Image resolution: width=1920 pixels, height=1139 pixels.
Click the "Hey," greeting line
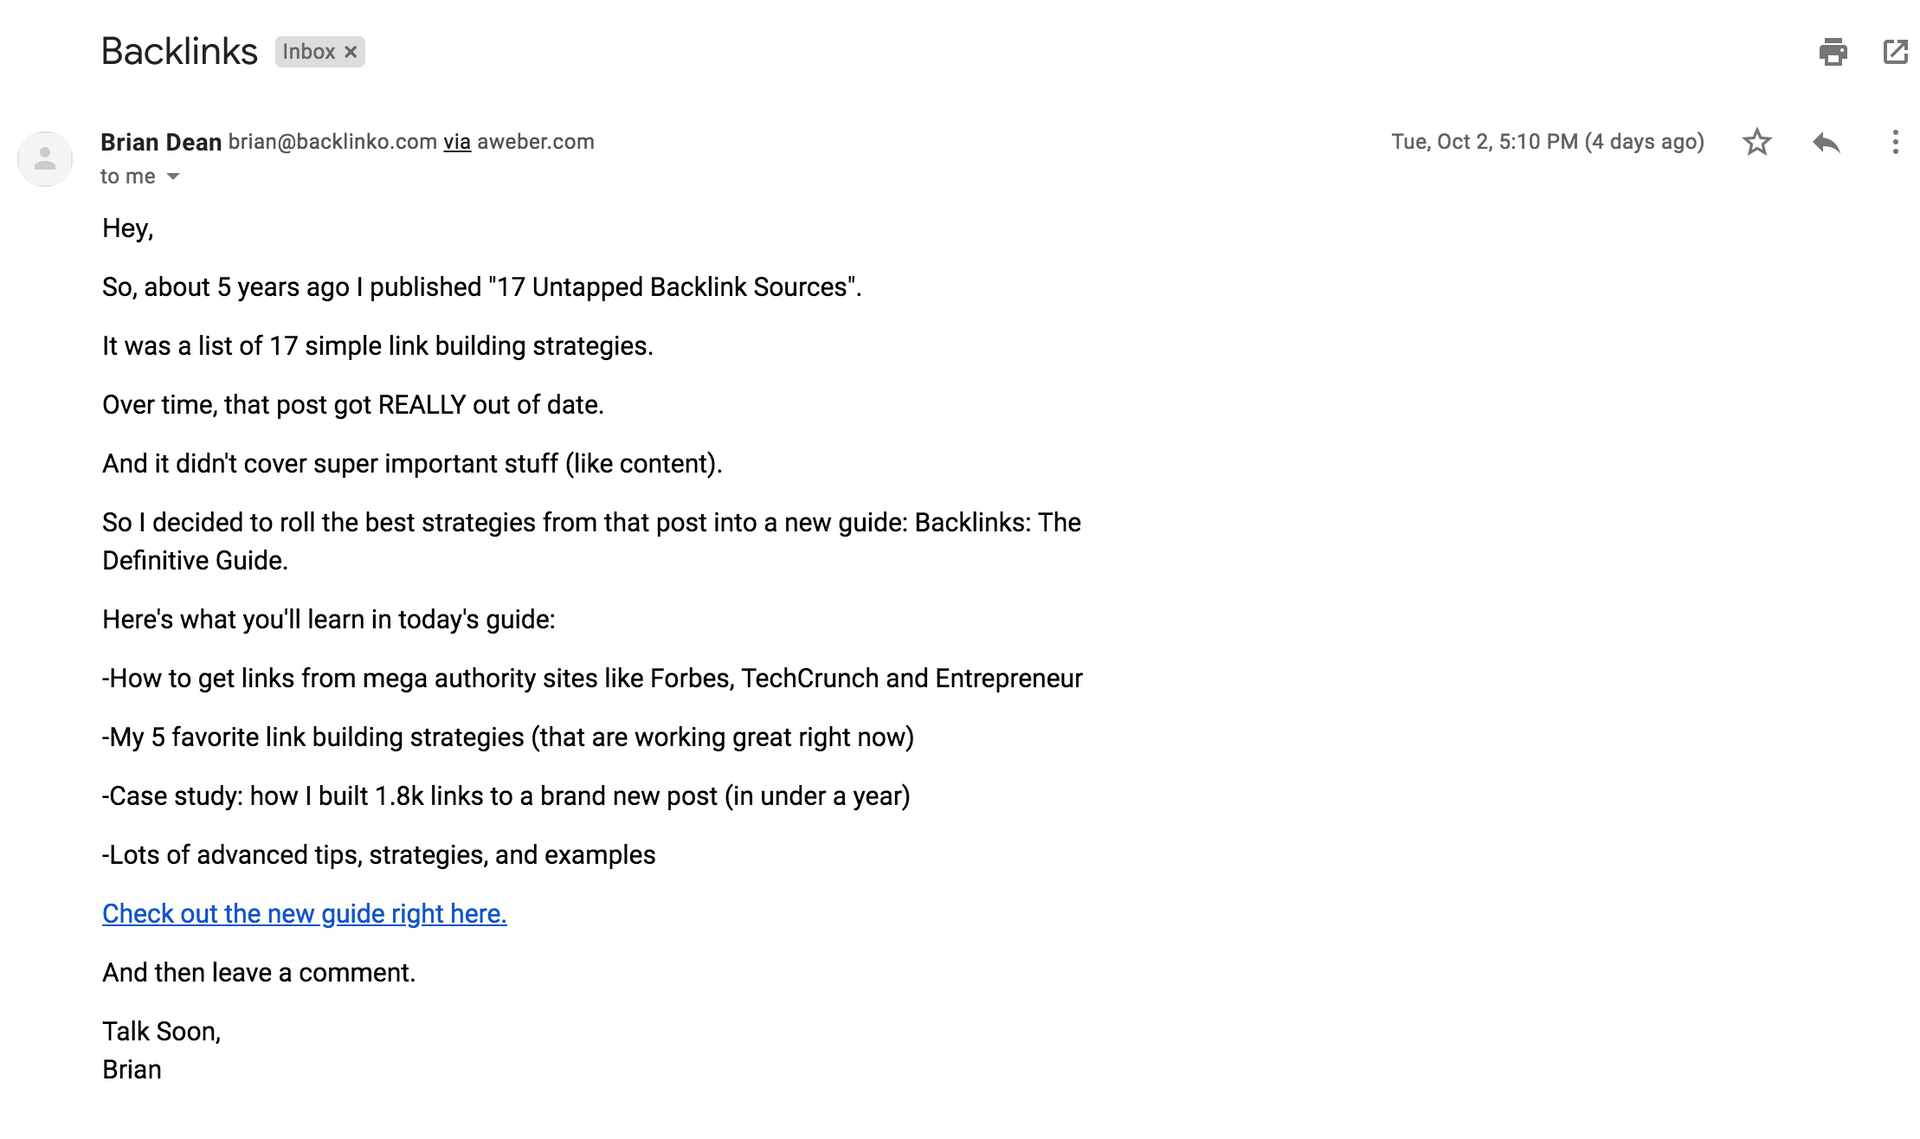pyautogui.click(x=128, y=228)
